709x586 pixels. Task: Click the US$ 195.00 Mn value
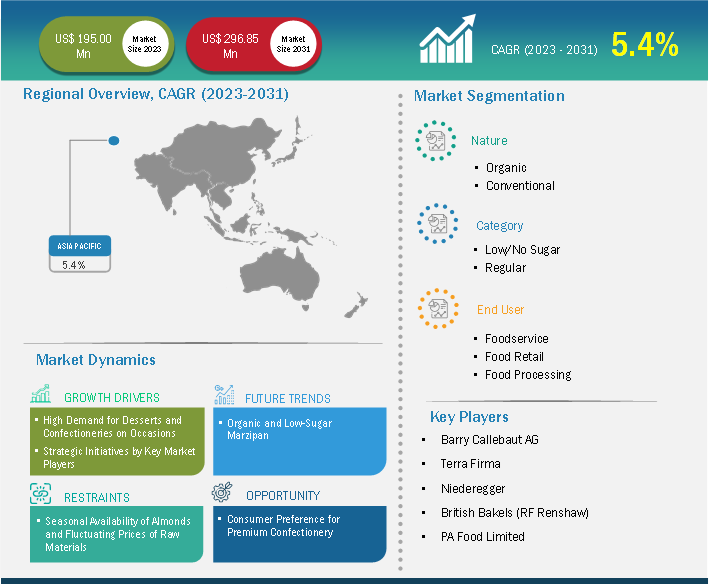coord(83,46)
